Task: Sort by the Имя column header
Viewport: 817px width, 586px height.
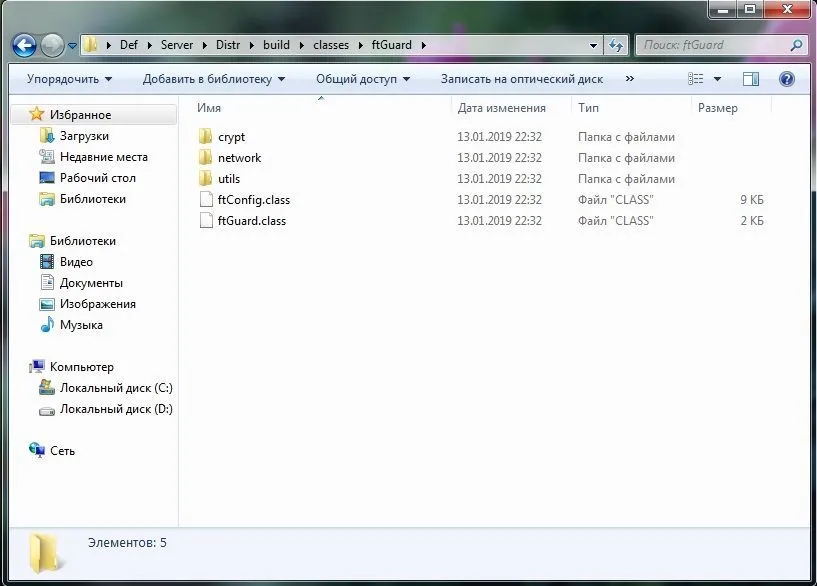Action: point(209,108)
